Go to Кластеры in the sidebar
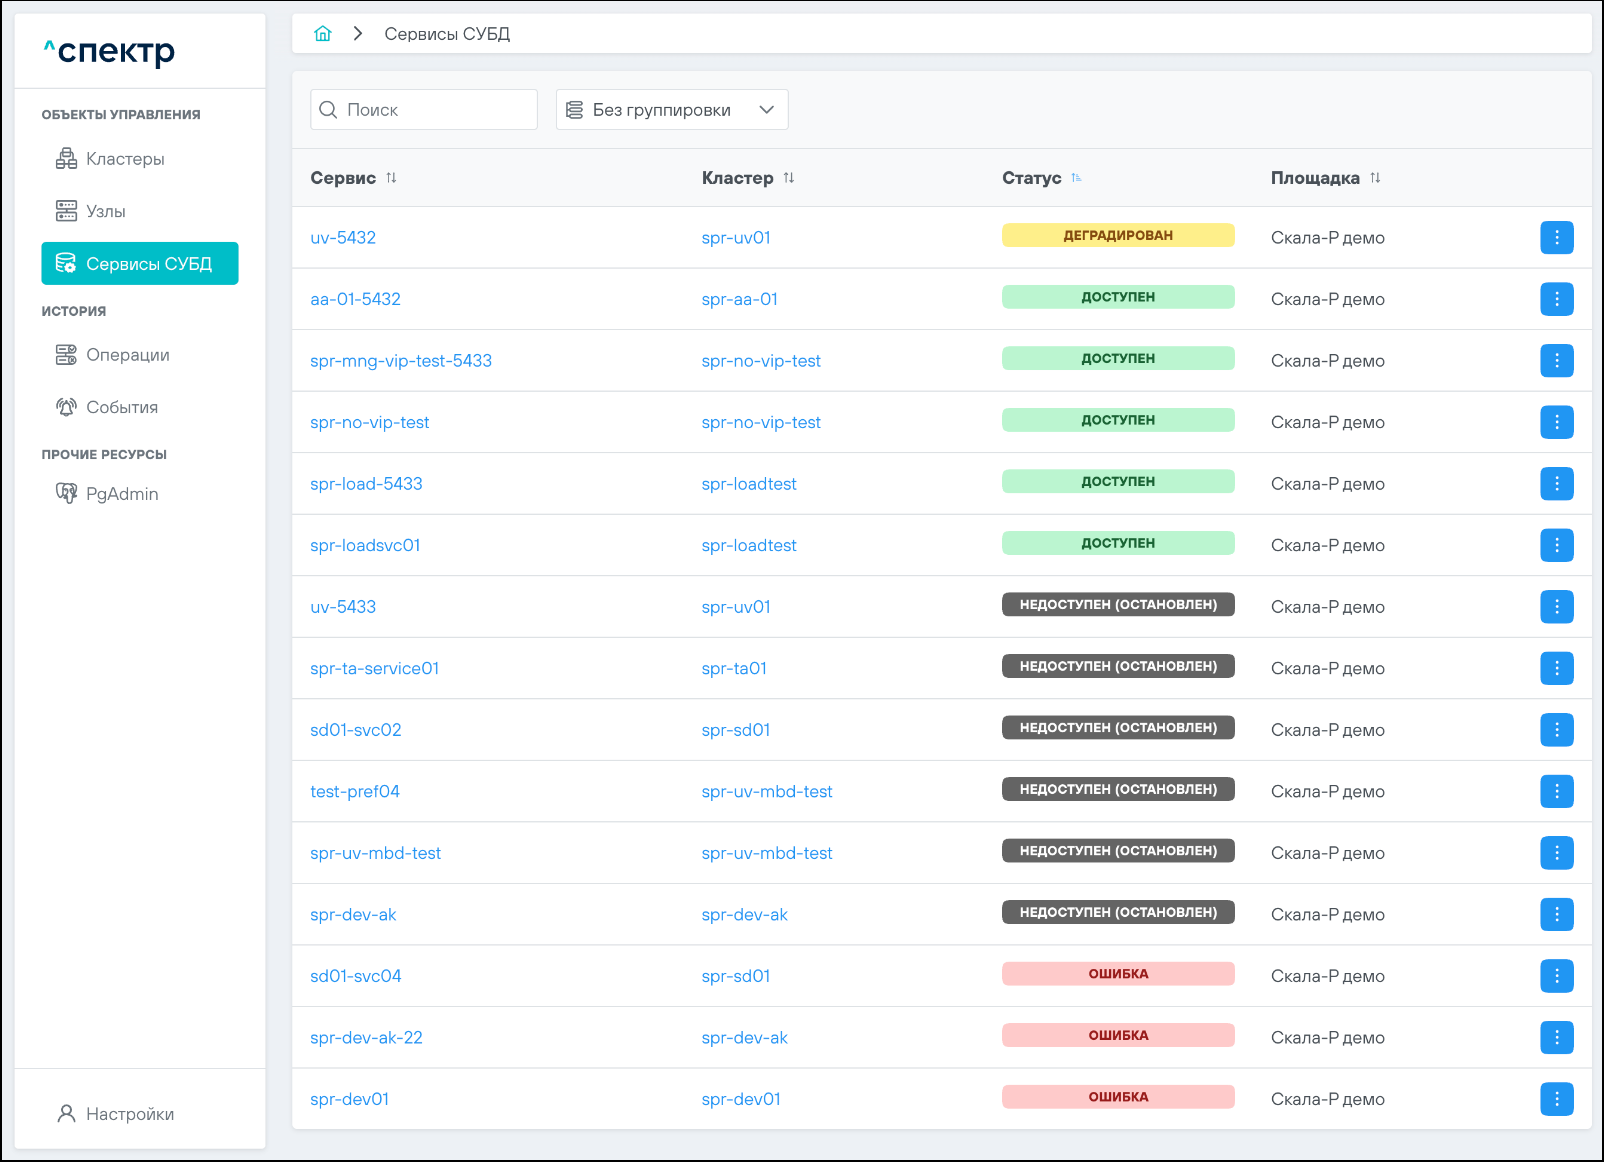Viewport: 1604px width, 1162px height. click(x=125, y=159)
